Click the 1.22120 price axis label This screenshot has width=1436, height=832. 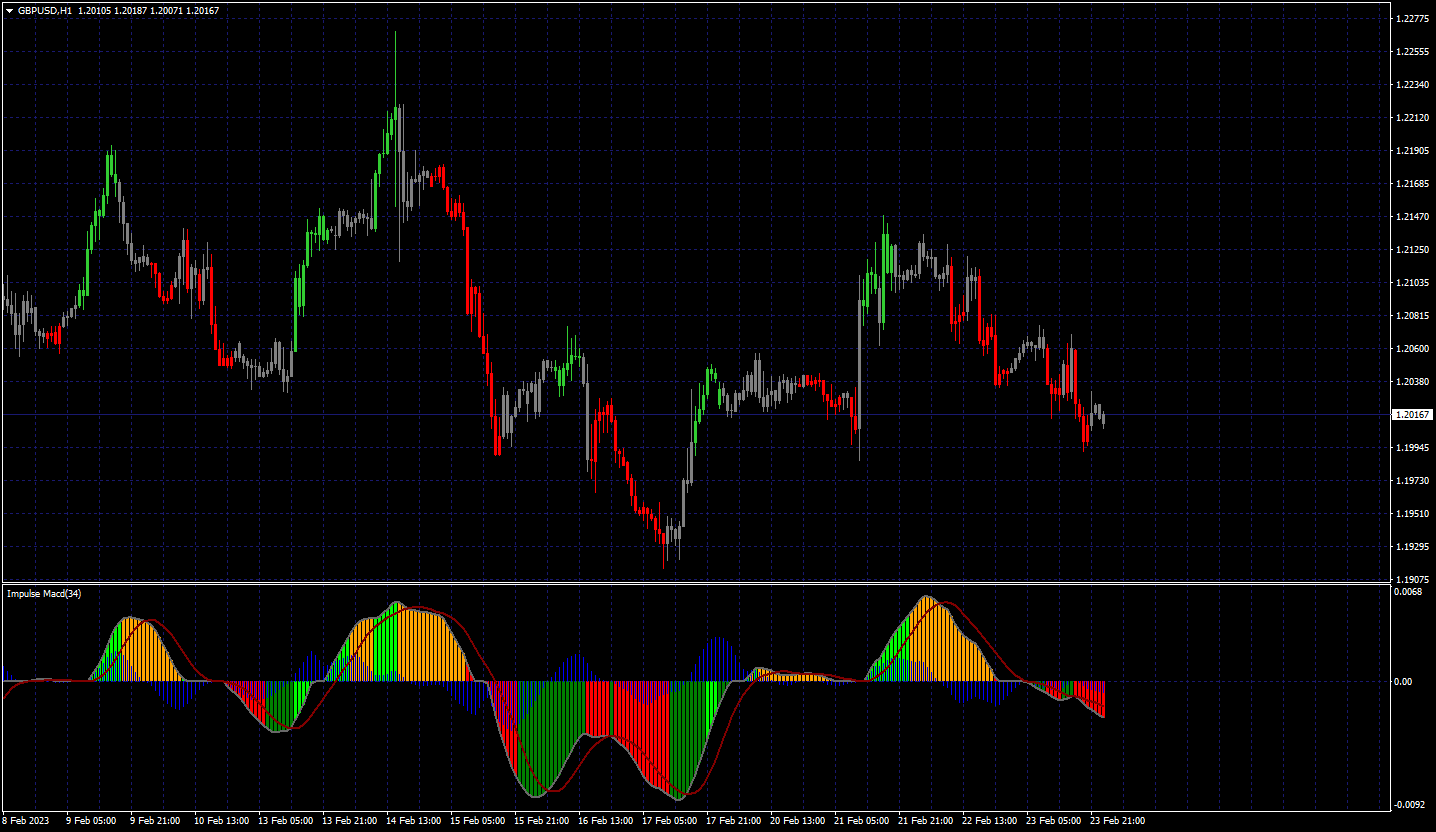[x=1412, y=117]
